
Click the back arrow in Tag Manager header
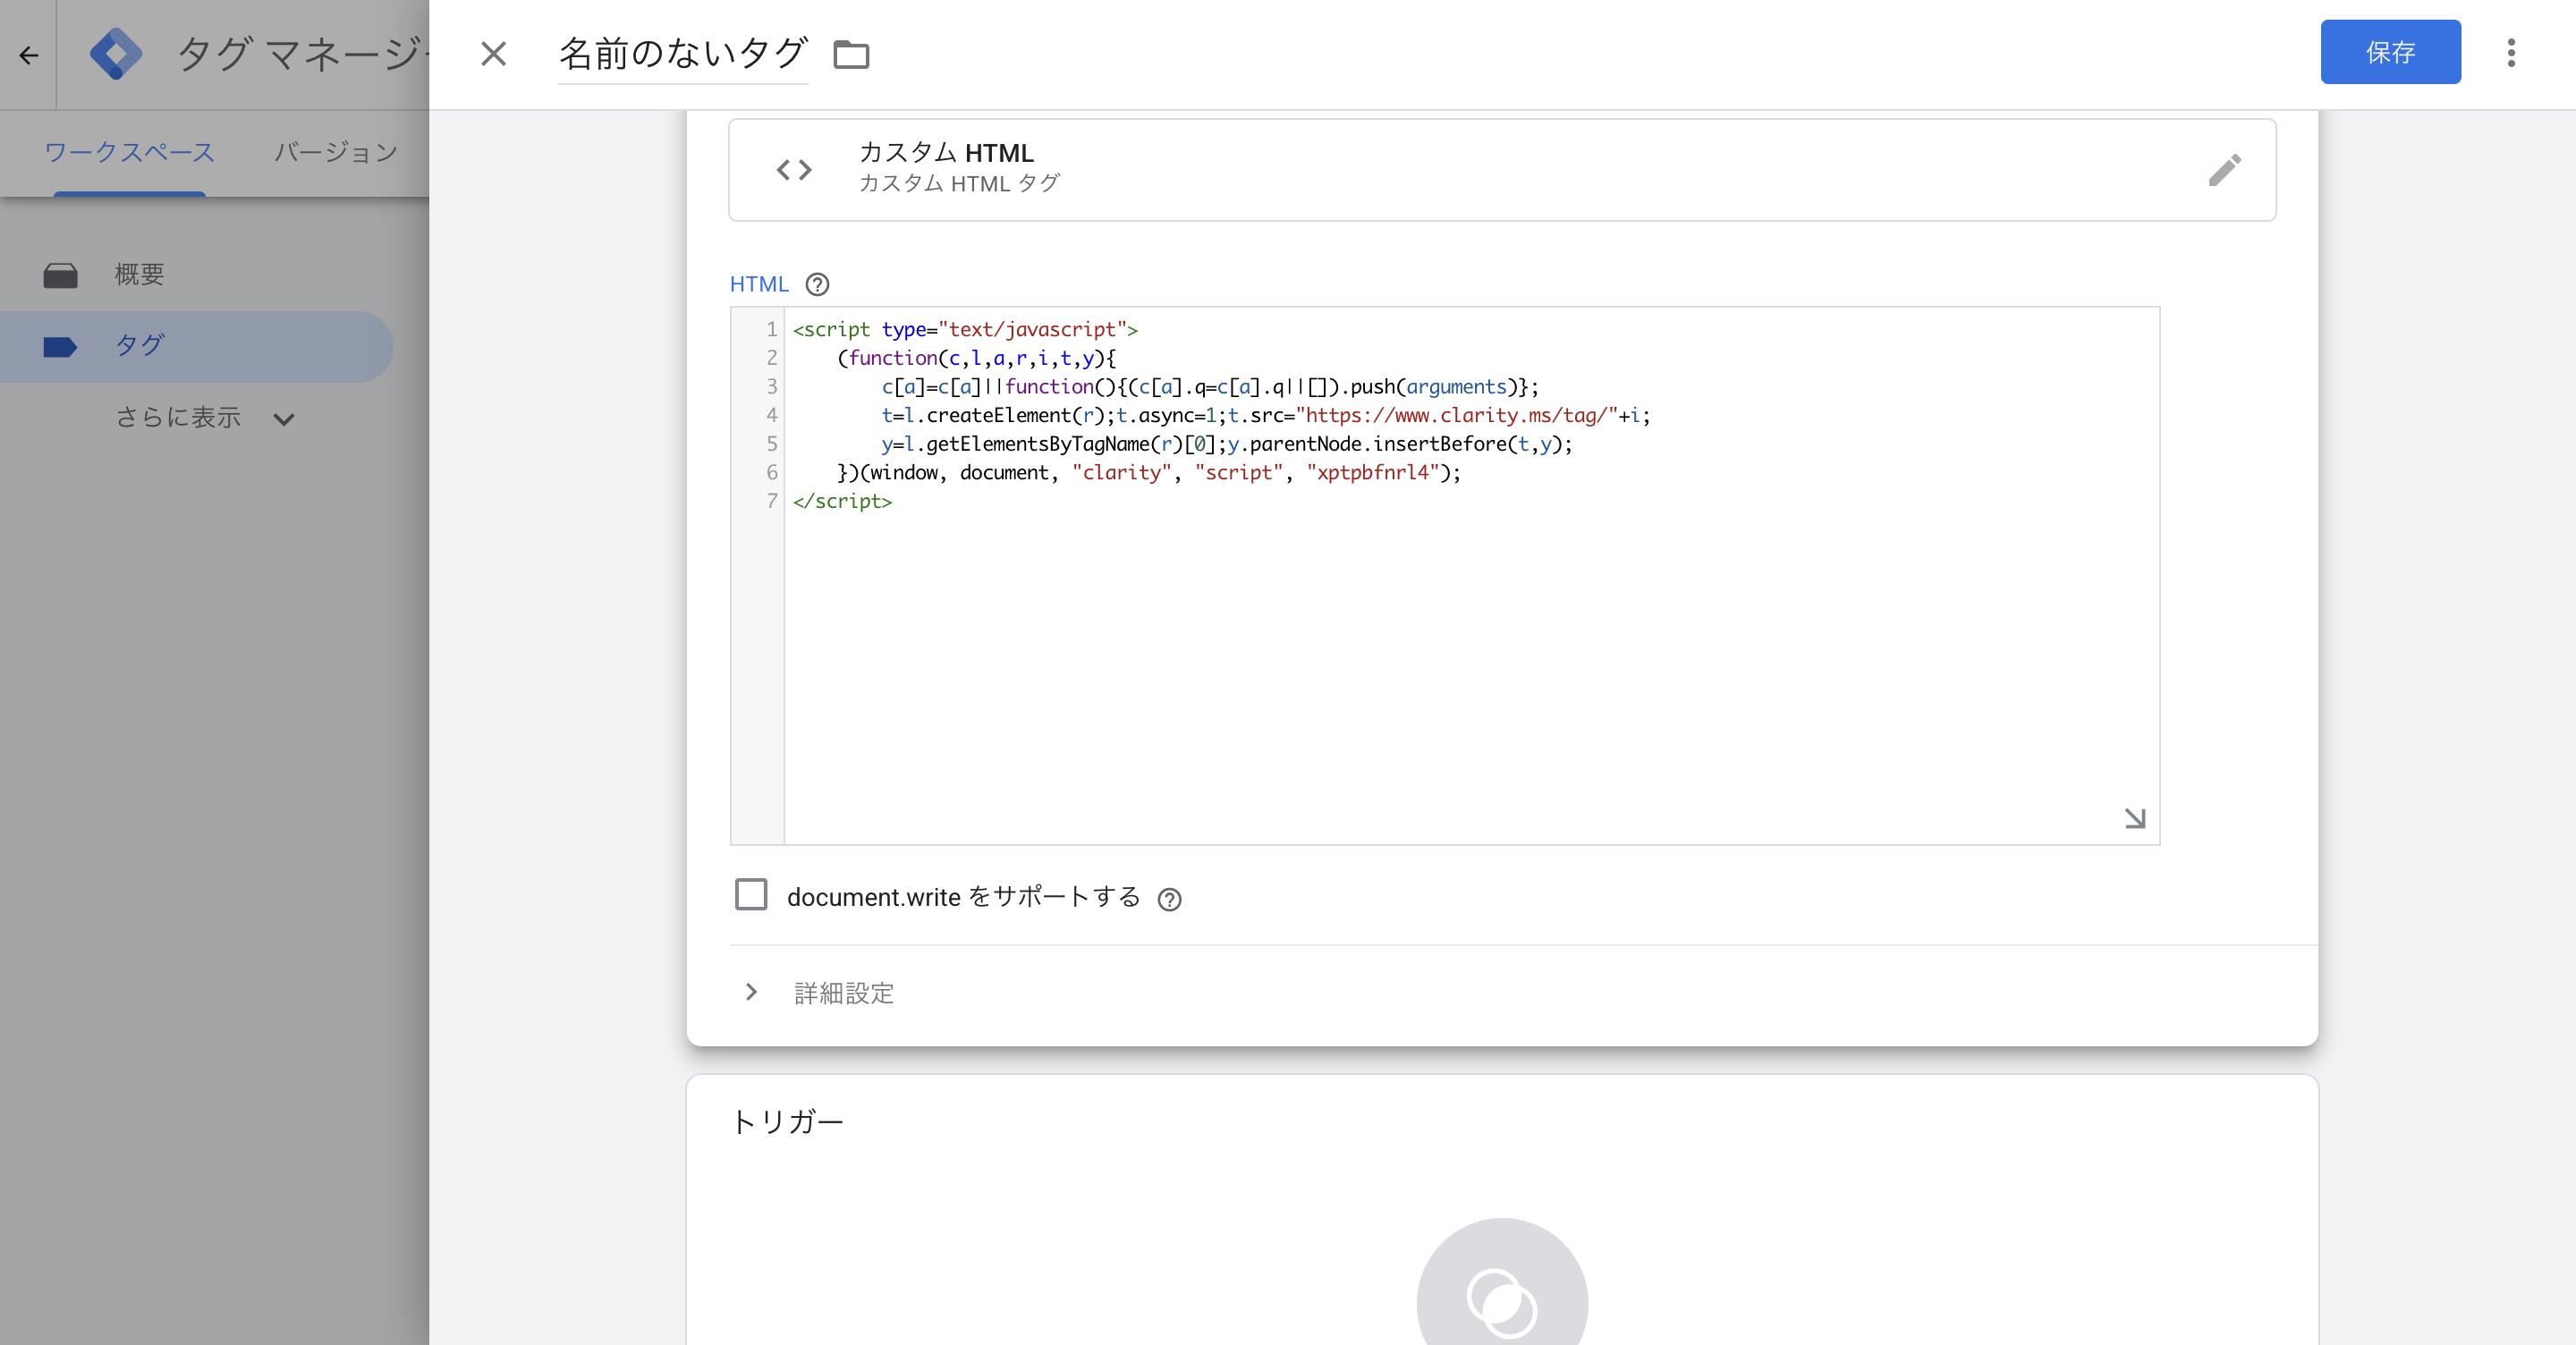click(29, 55)
